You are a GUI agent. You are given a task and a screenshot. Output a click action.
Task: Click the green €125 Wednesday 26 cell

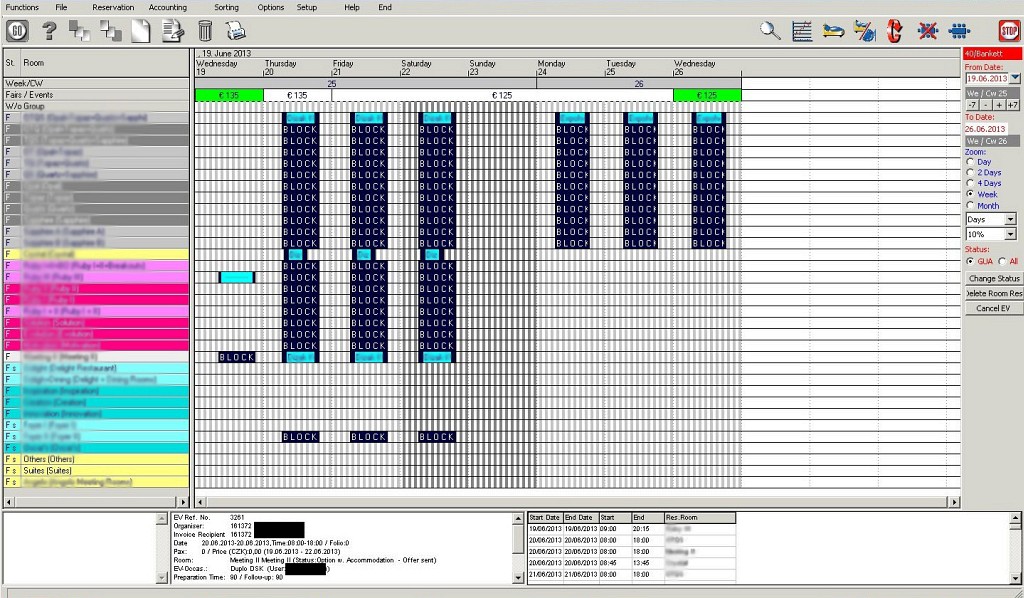[x=707, y=95]
